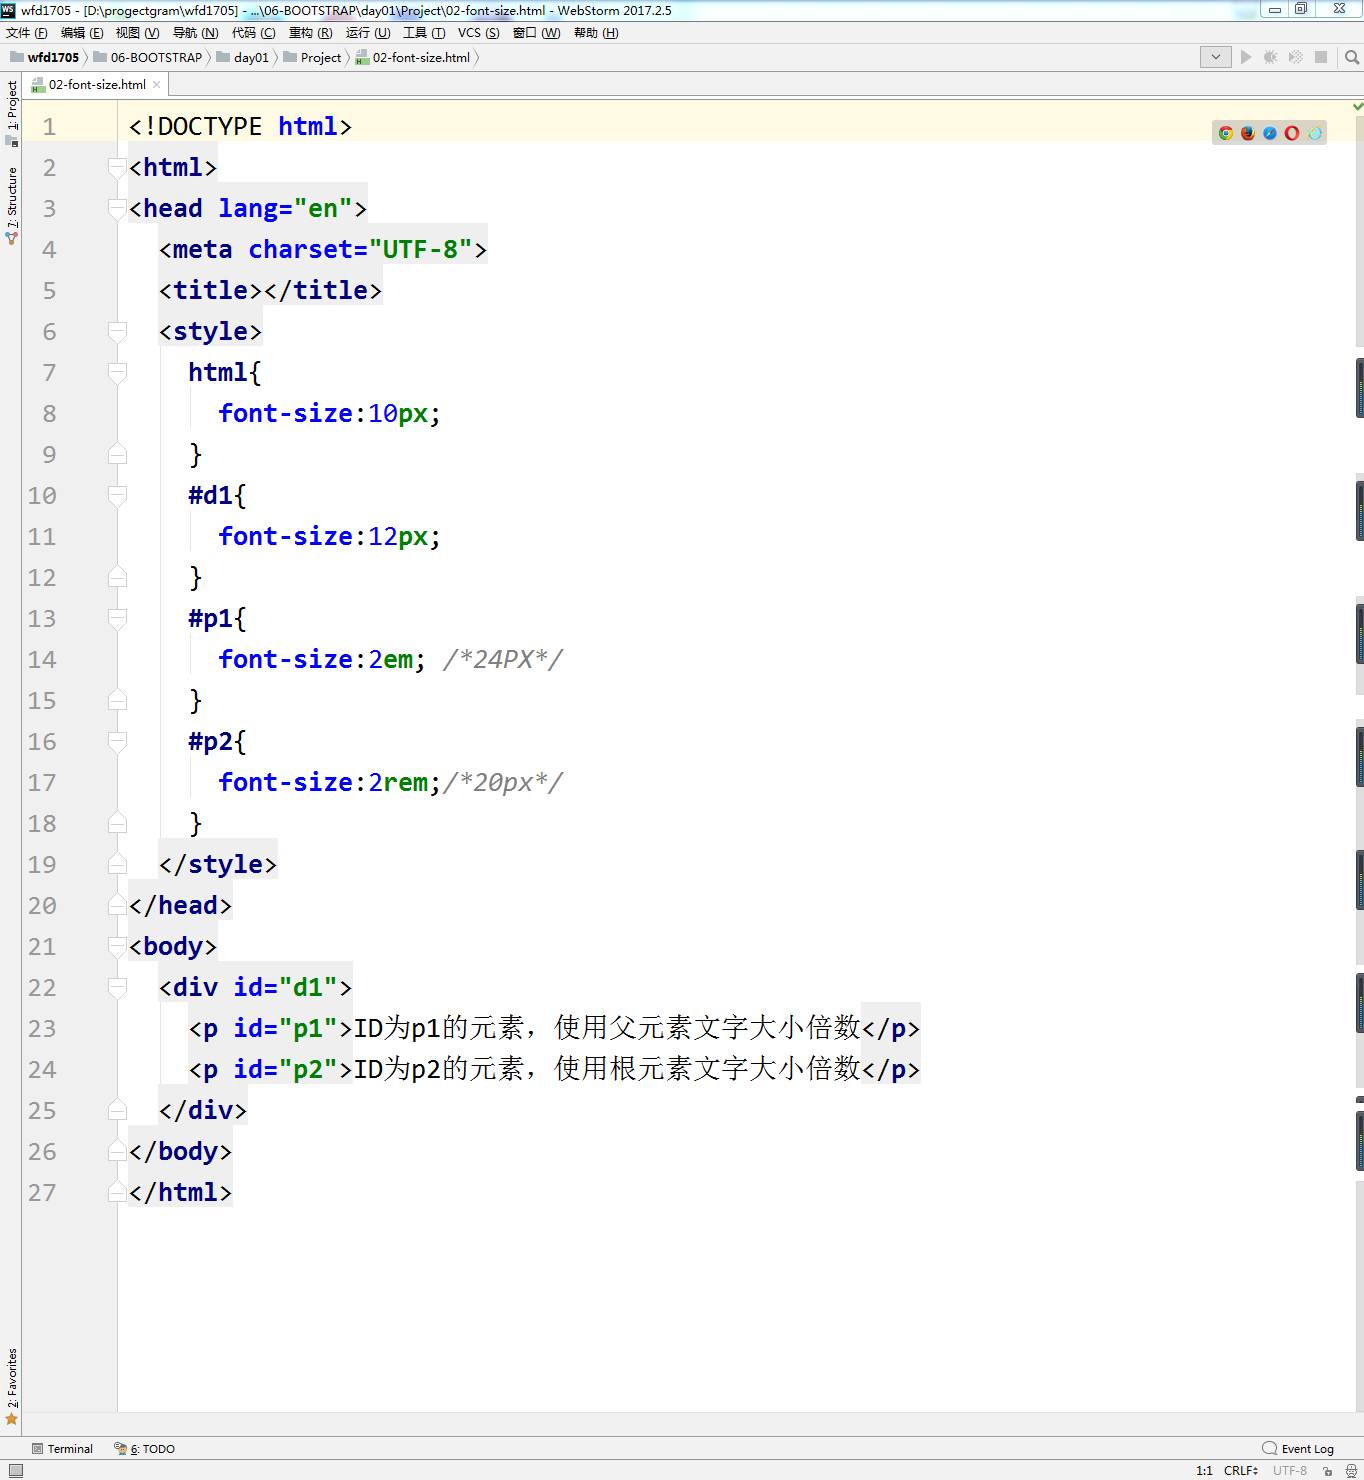Collapse the <style> fold on line 6
Image resolution: width=1364 pixels, height=1480 pixels.
tap(117, 332)
